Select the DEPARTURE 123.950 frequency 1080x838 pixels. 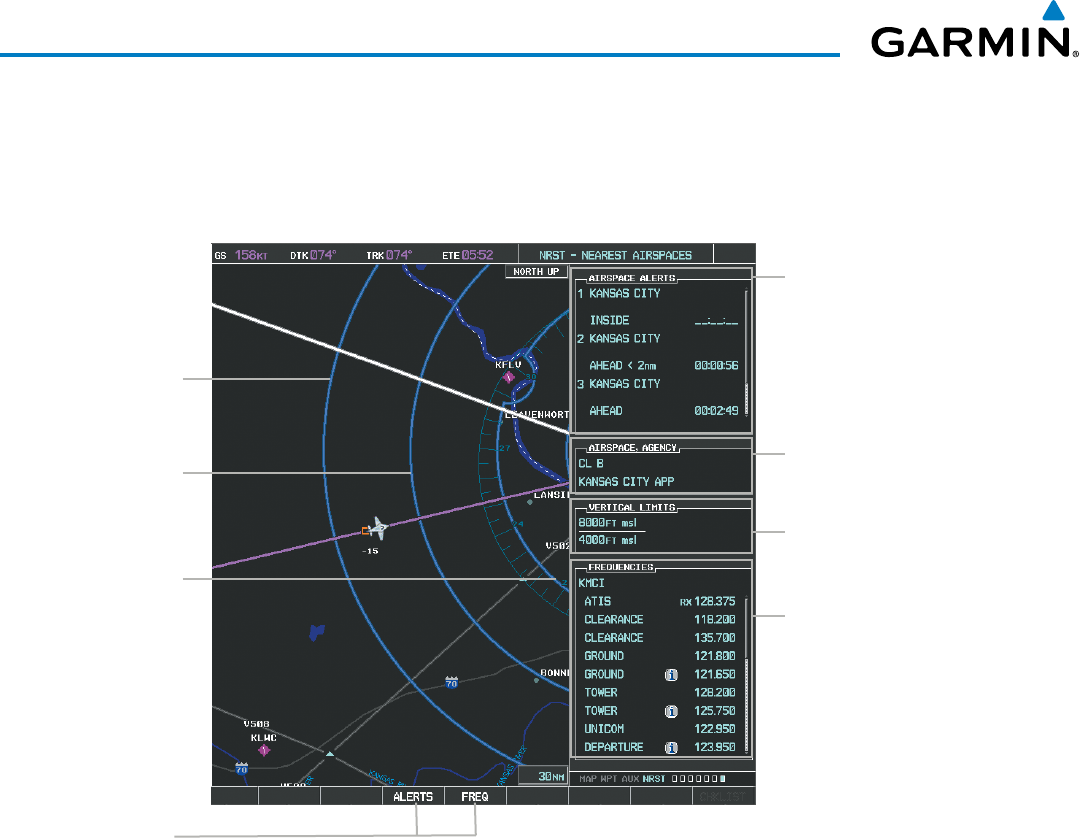(x=659, y=748)
